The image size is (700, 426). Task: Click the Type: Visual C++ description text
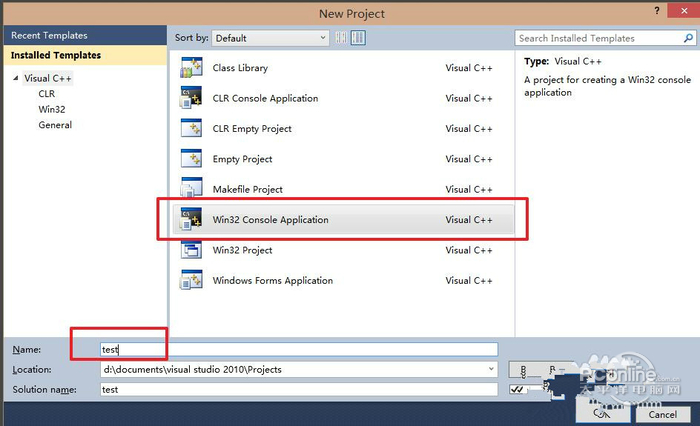(562, 61)
